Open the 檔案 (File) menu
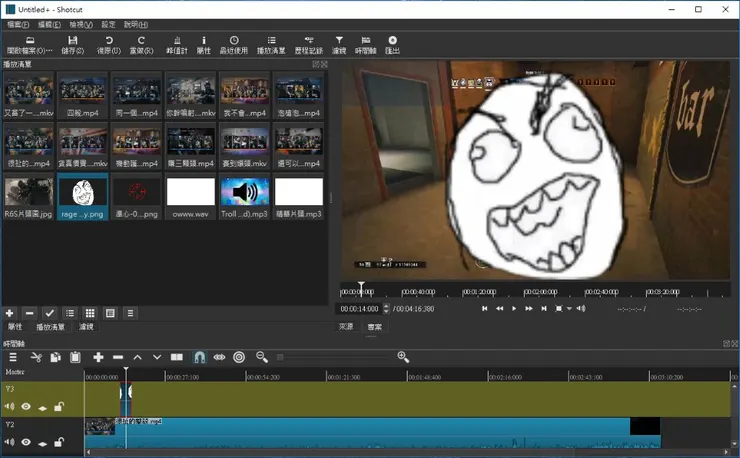 [17, 24]
